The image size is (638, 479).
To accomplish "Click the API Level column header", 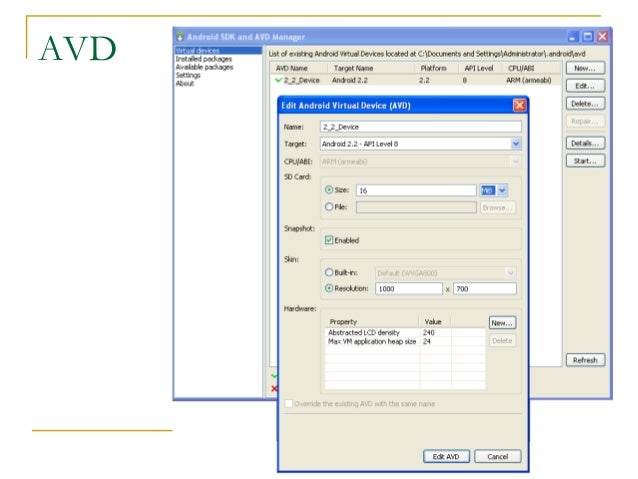I will [481, 68].
